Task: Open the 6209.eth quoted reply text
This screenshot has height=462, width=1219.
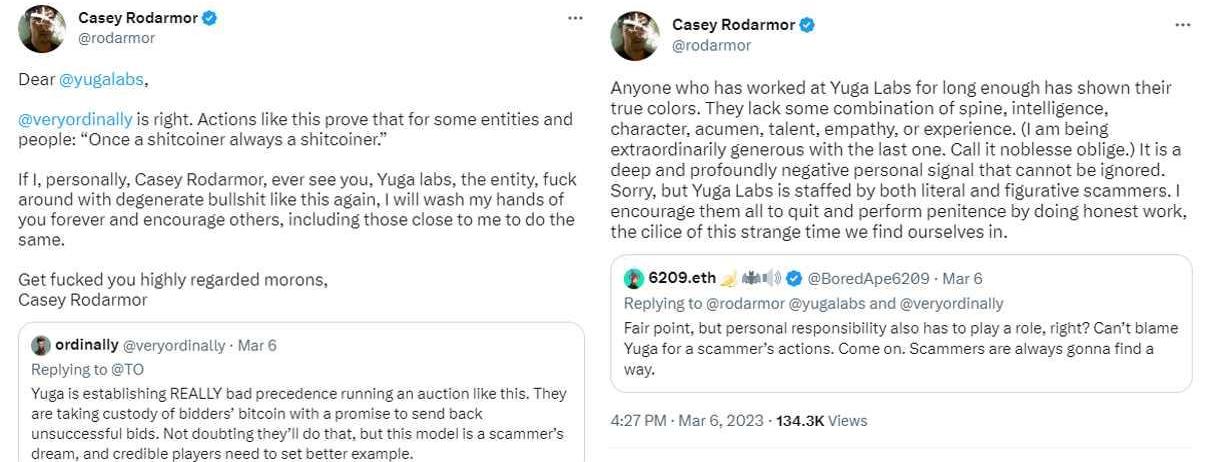Action: [x=901, y=349]
